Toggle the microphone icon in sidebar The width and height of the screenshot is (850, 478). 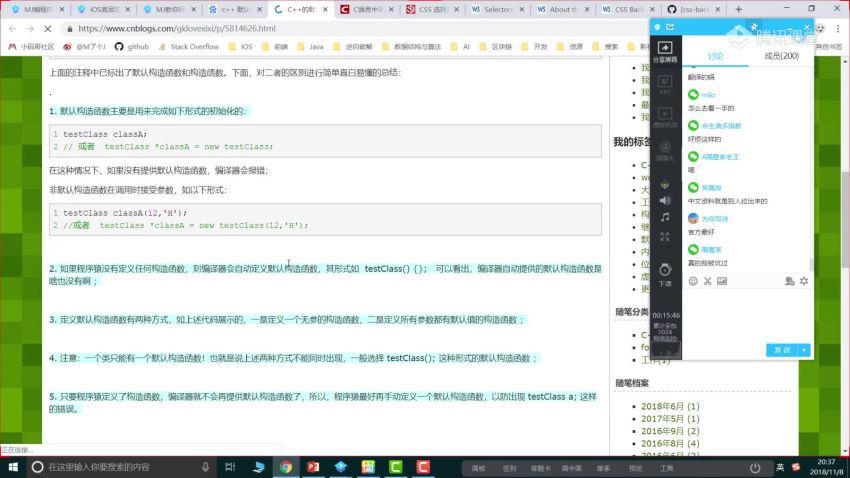[x=664, y=180]
